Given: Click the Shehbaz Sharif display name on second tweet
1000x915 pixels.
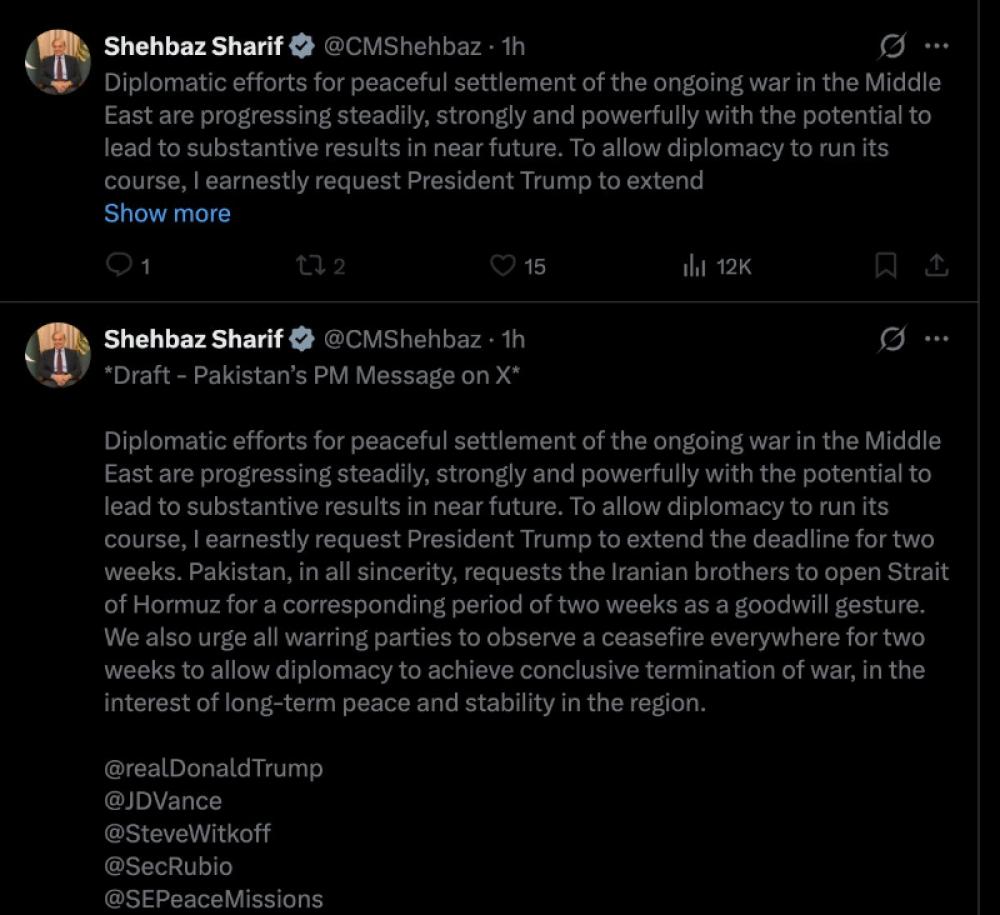Looking at the screenshot, I should [194, 339].
